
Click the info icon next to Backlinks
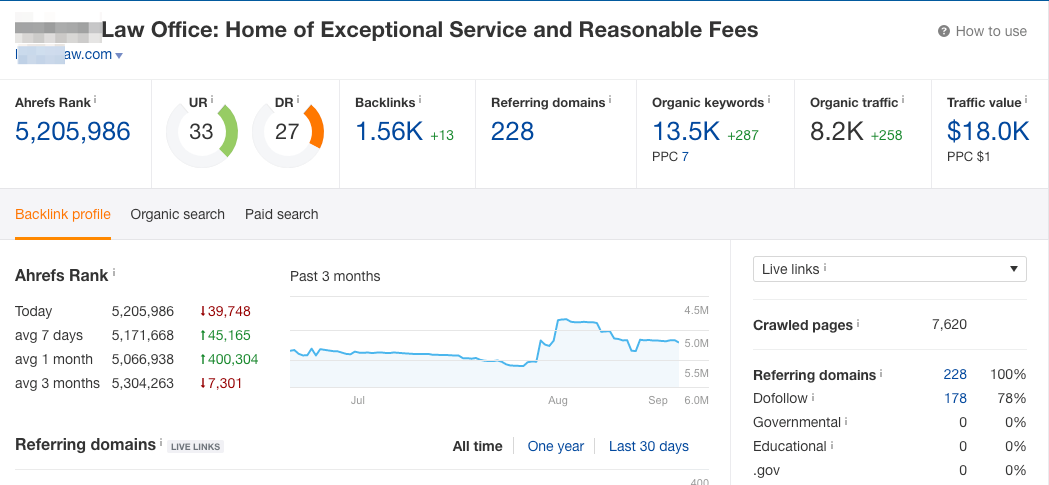(x=420, y=99)
